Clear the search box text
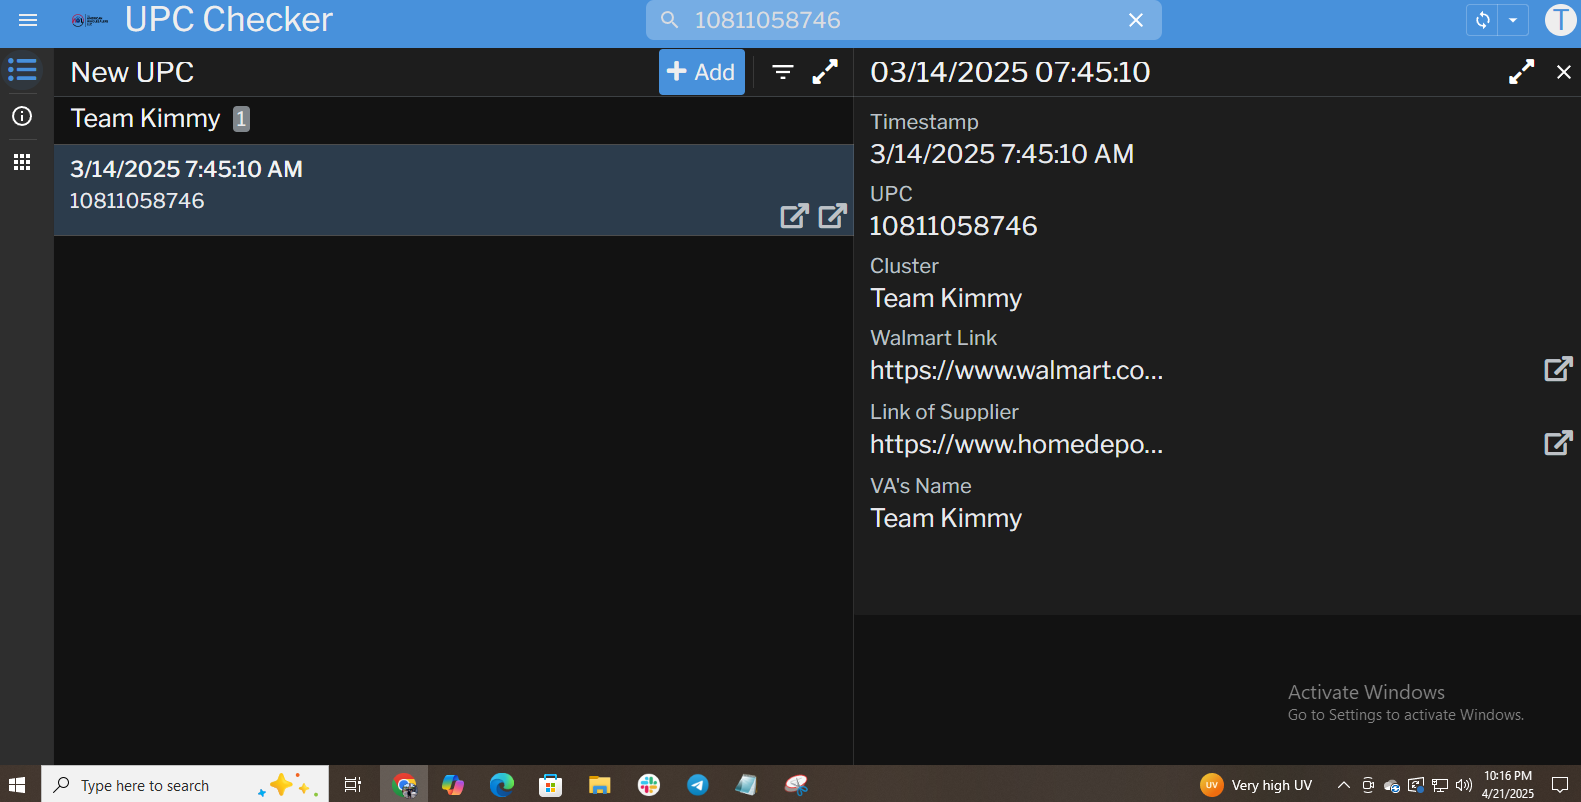1581x802 pixels. pos(1136,20)
